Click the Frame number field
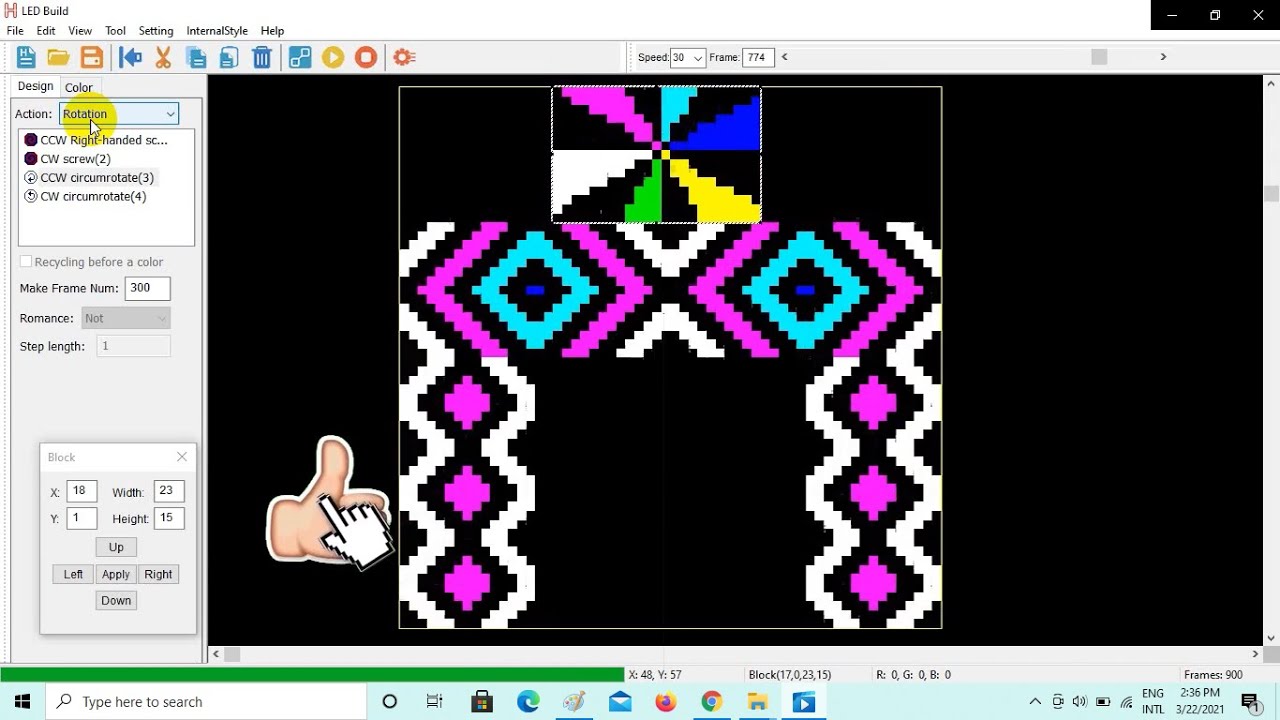 (757, 58)
